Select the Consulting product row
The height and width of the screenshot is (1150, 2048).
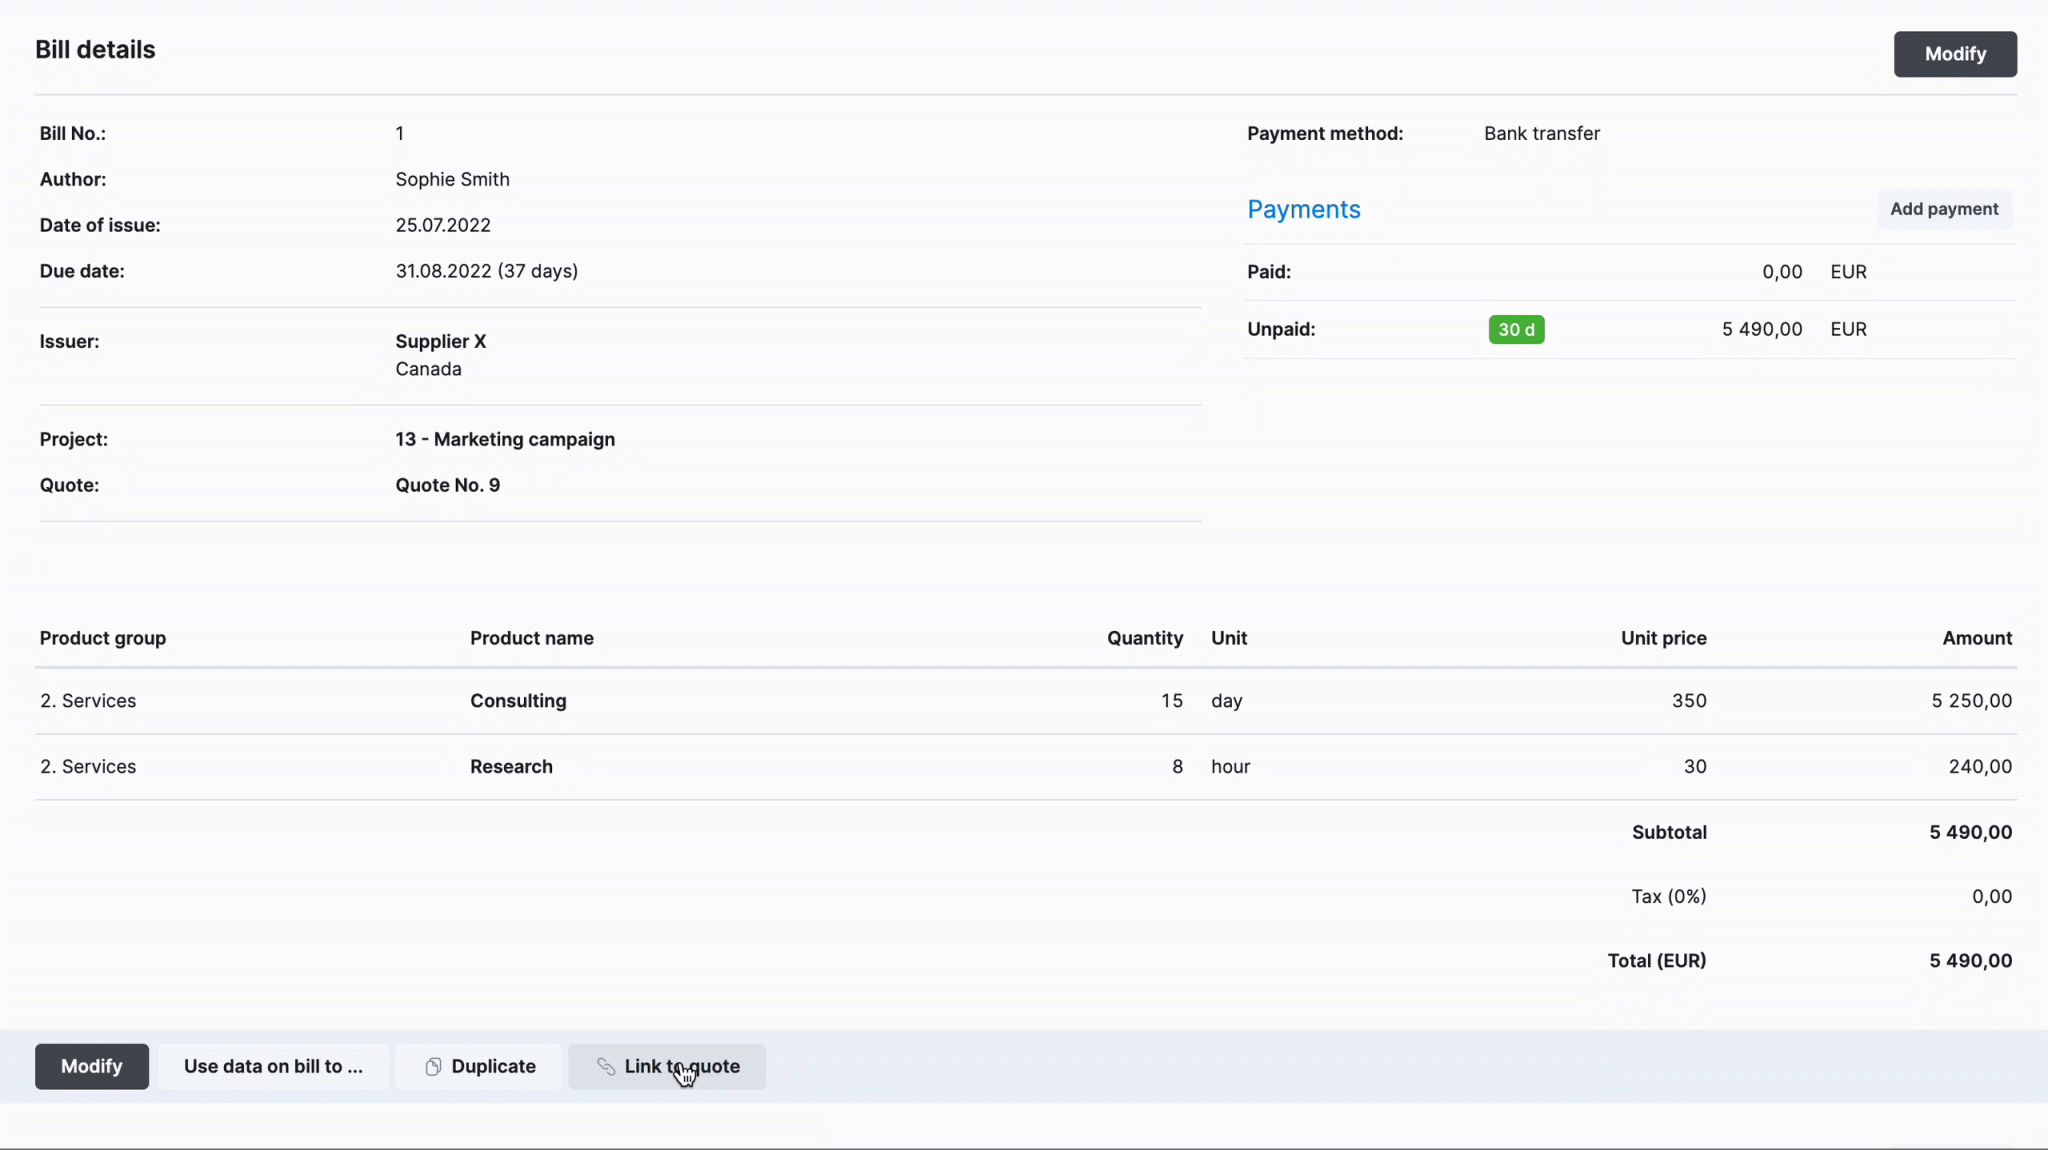point(517,700)
